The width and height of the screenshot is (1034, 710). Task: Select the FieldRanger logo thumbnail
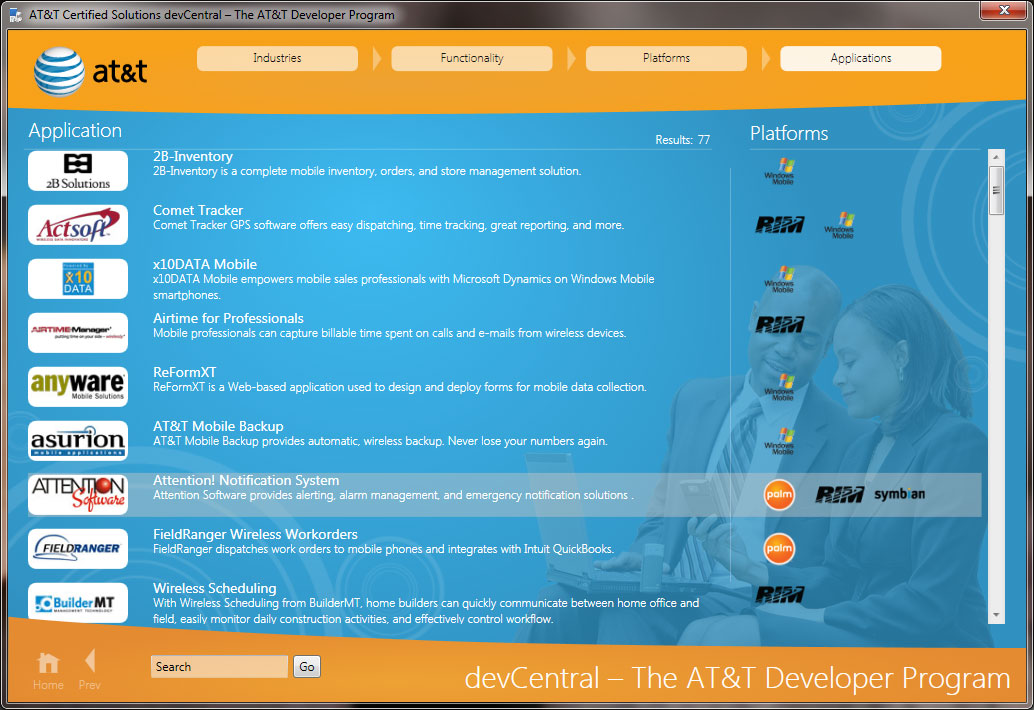click(x=78, y=548)
